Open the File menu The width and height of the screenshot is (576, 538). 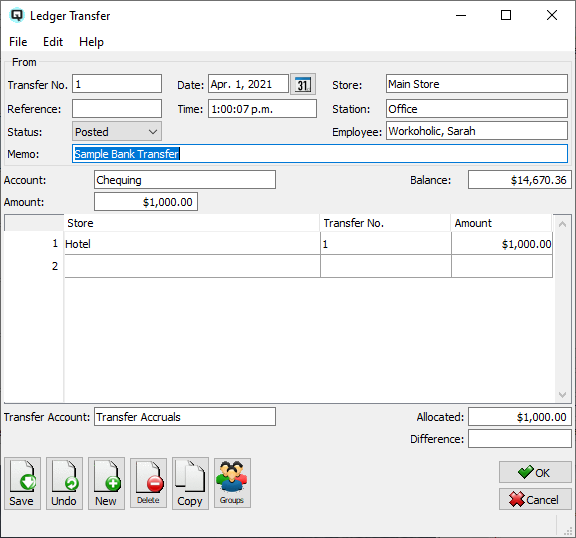point(18,42)
